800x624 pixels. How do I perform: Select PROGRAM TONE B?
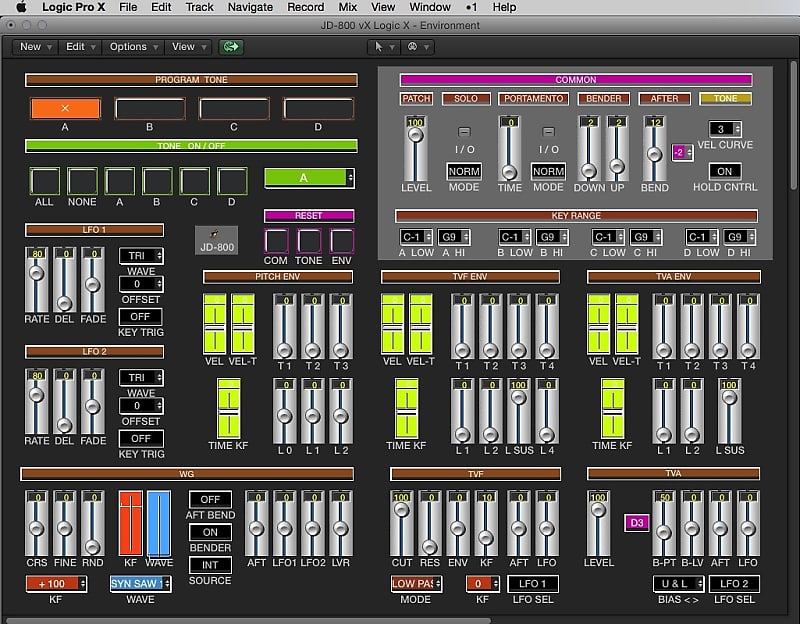pos(148,107)
